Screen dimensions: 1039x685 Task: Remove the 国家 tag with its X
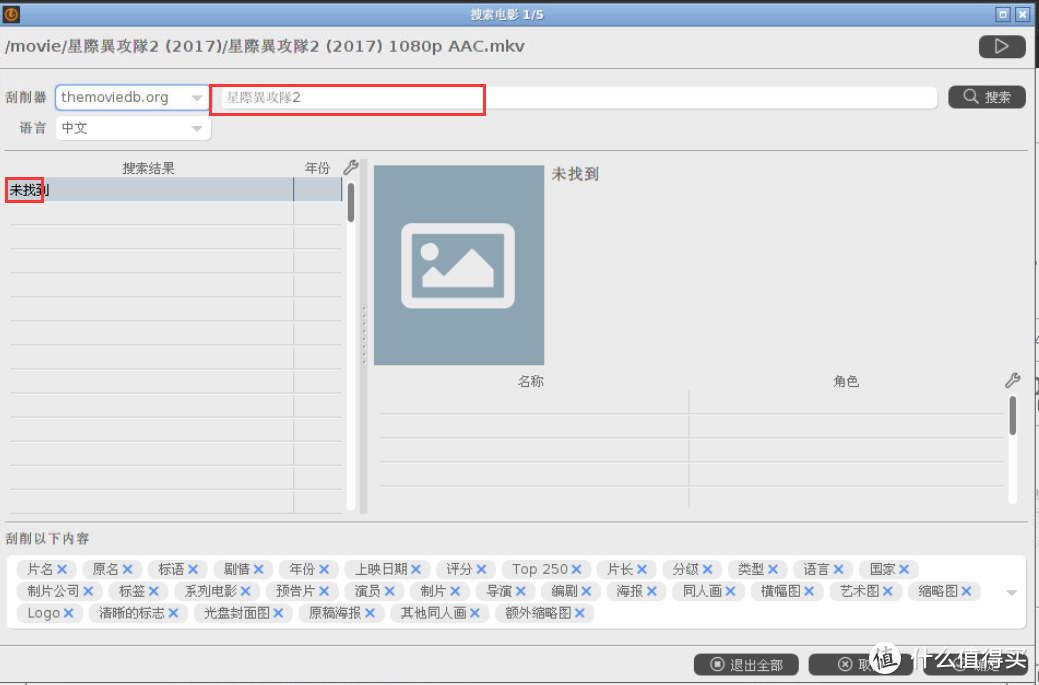[x=904, y=569]
